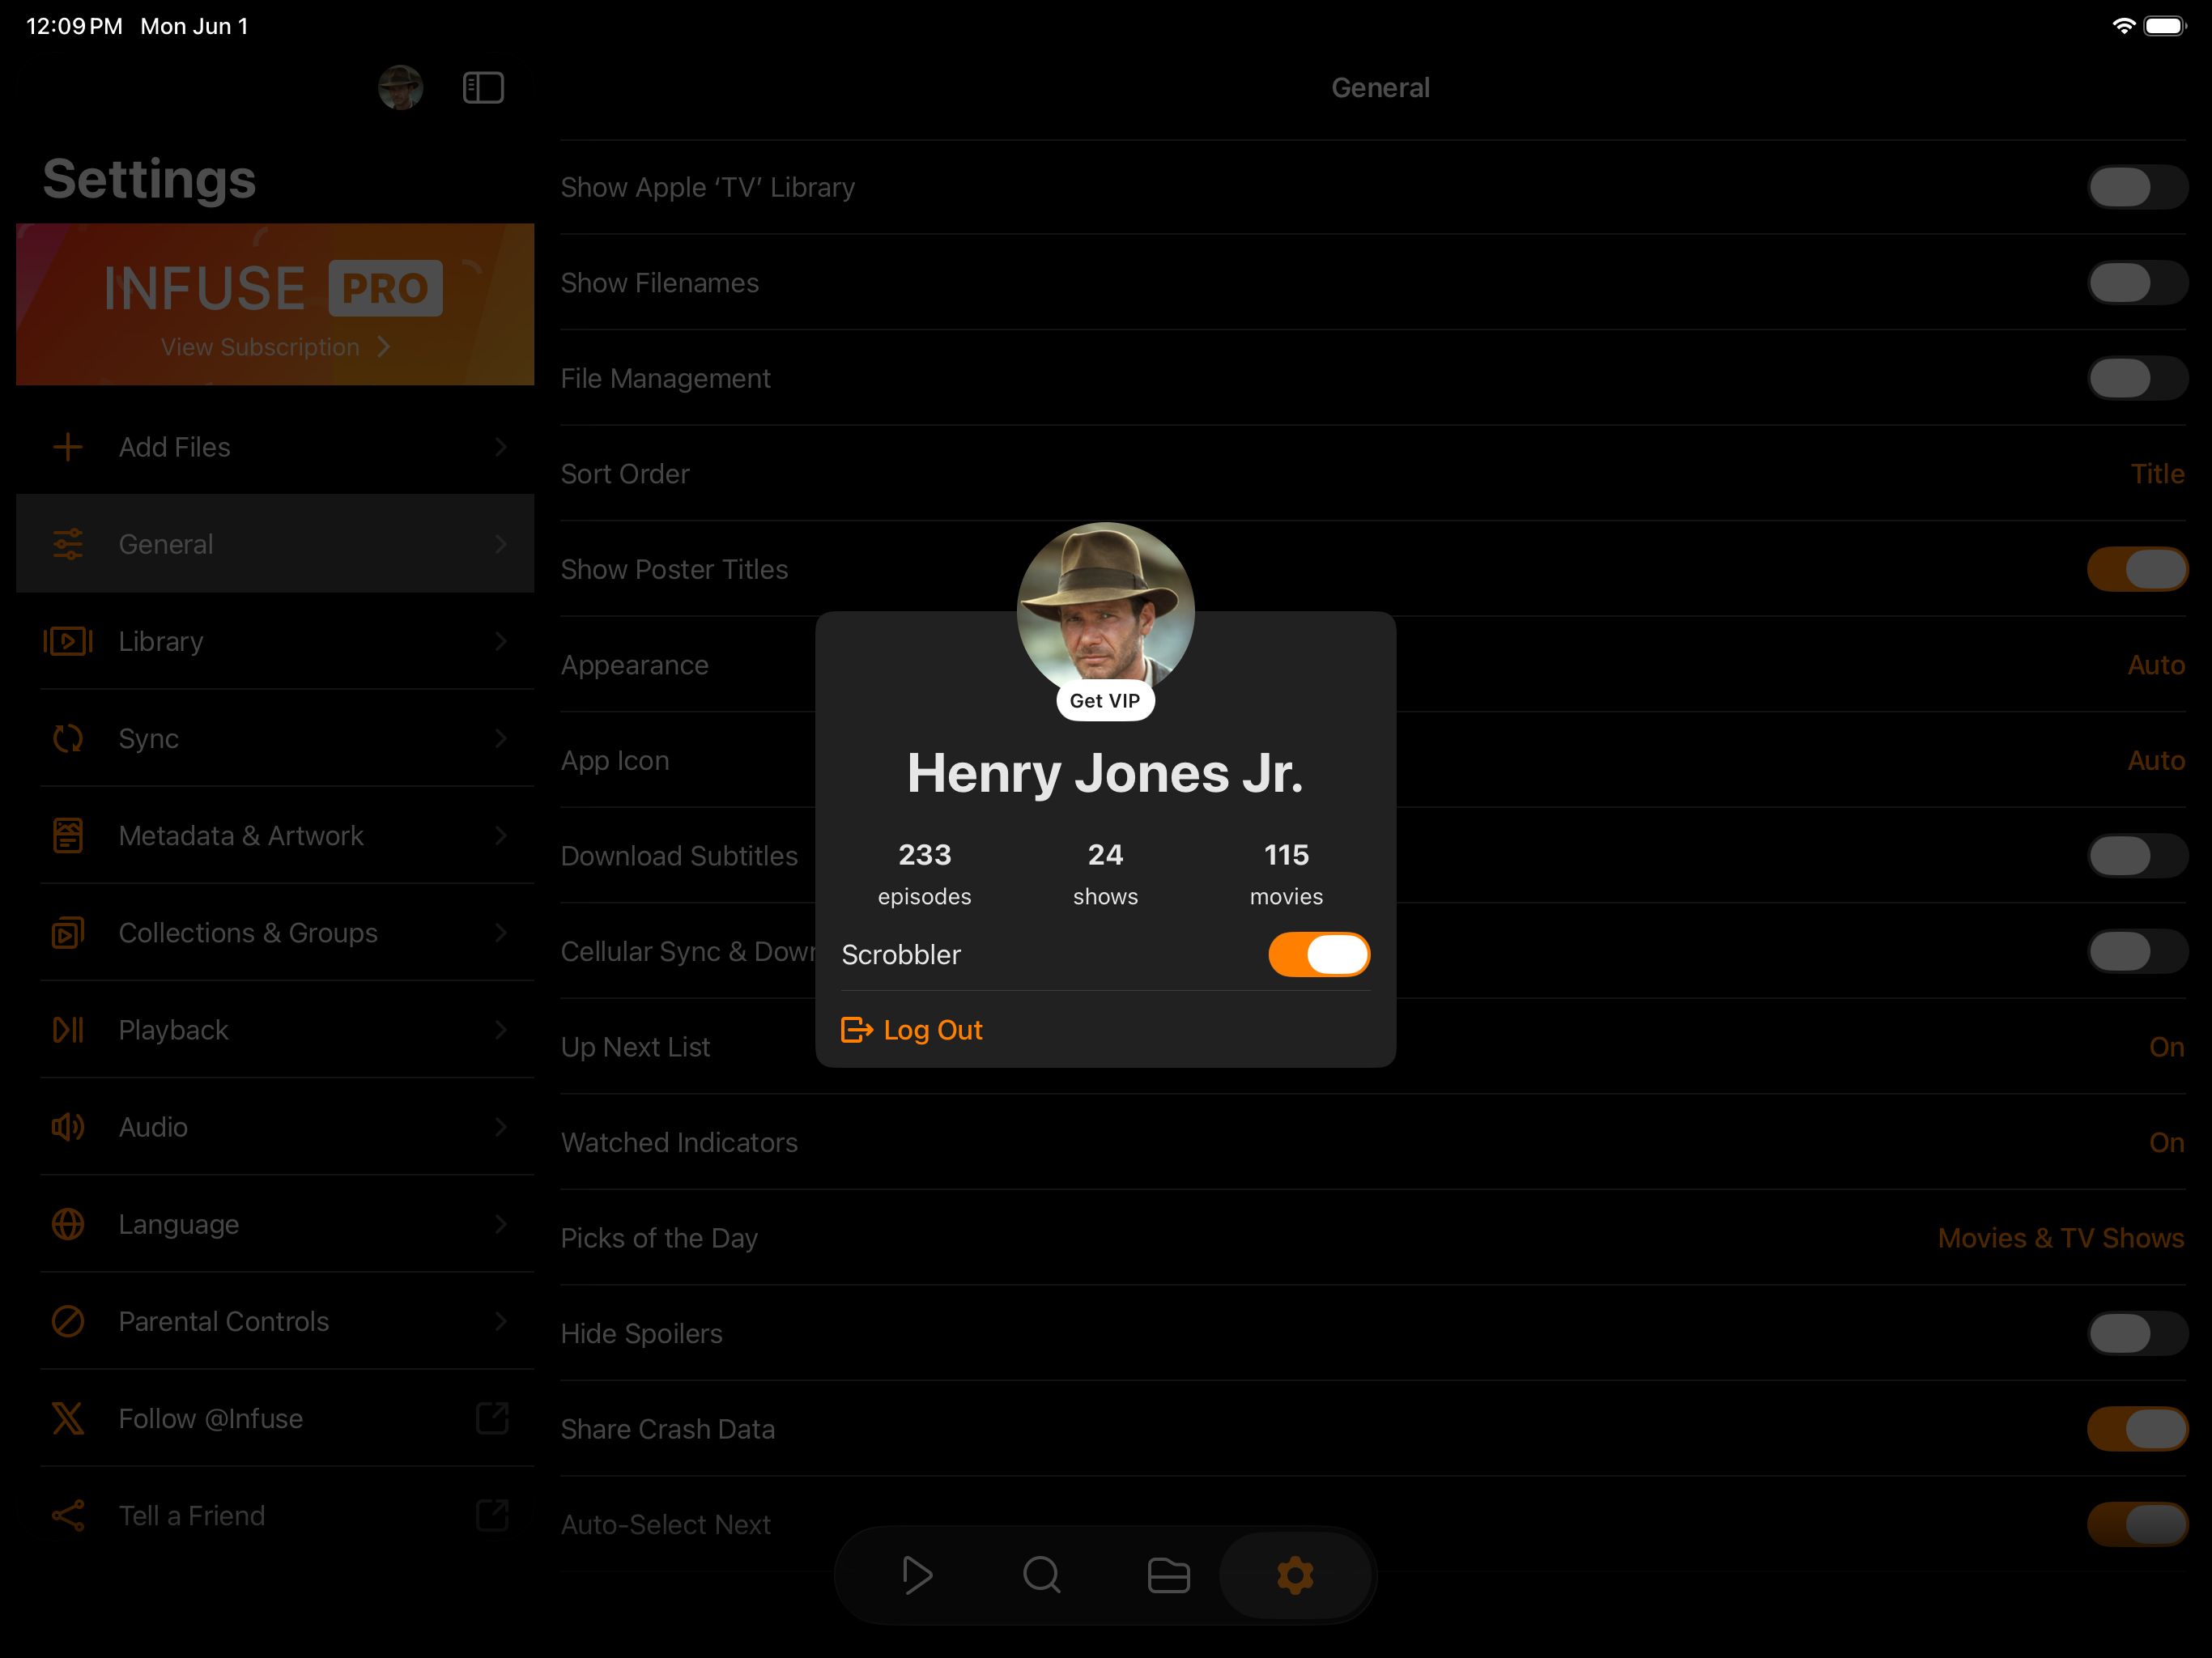Viewport: 2212px width, 1658px height.
Task: Tap View Subscription link
Action: click(275, 347)
